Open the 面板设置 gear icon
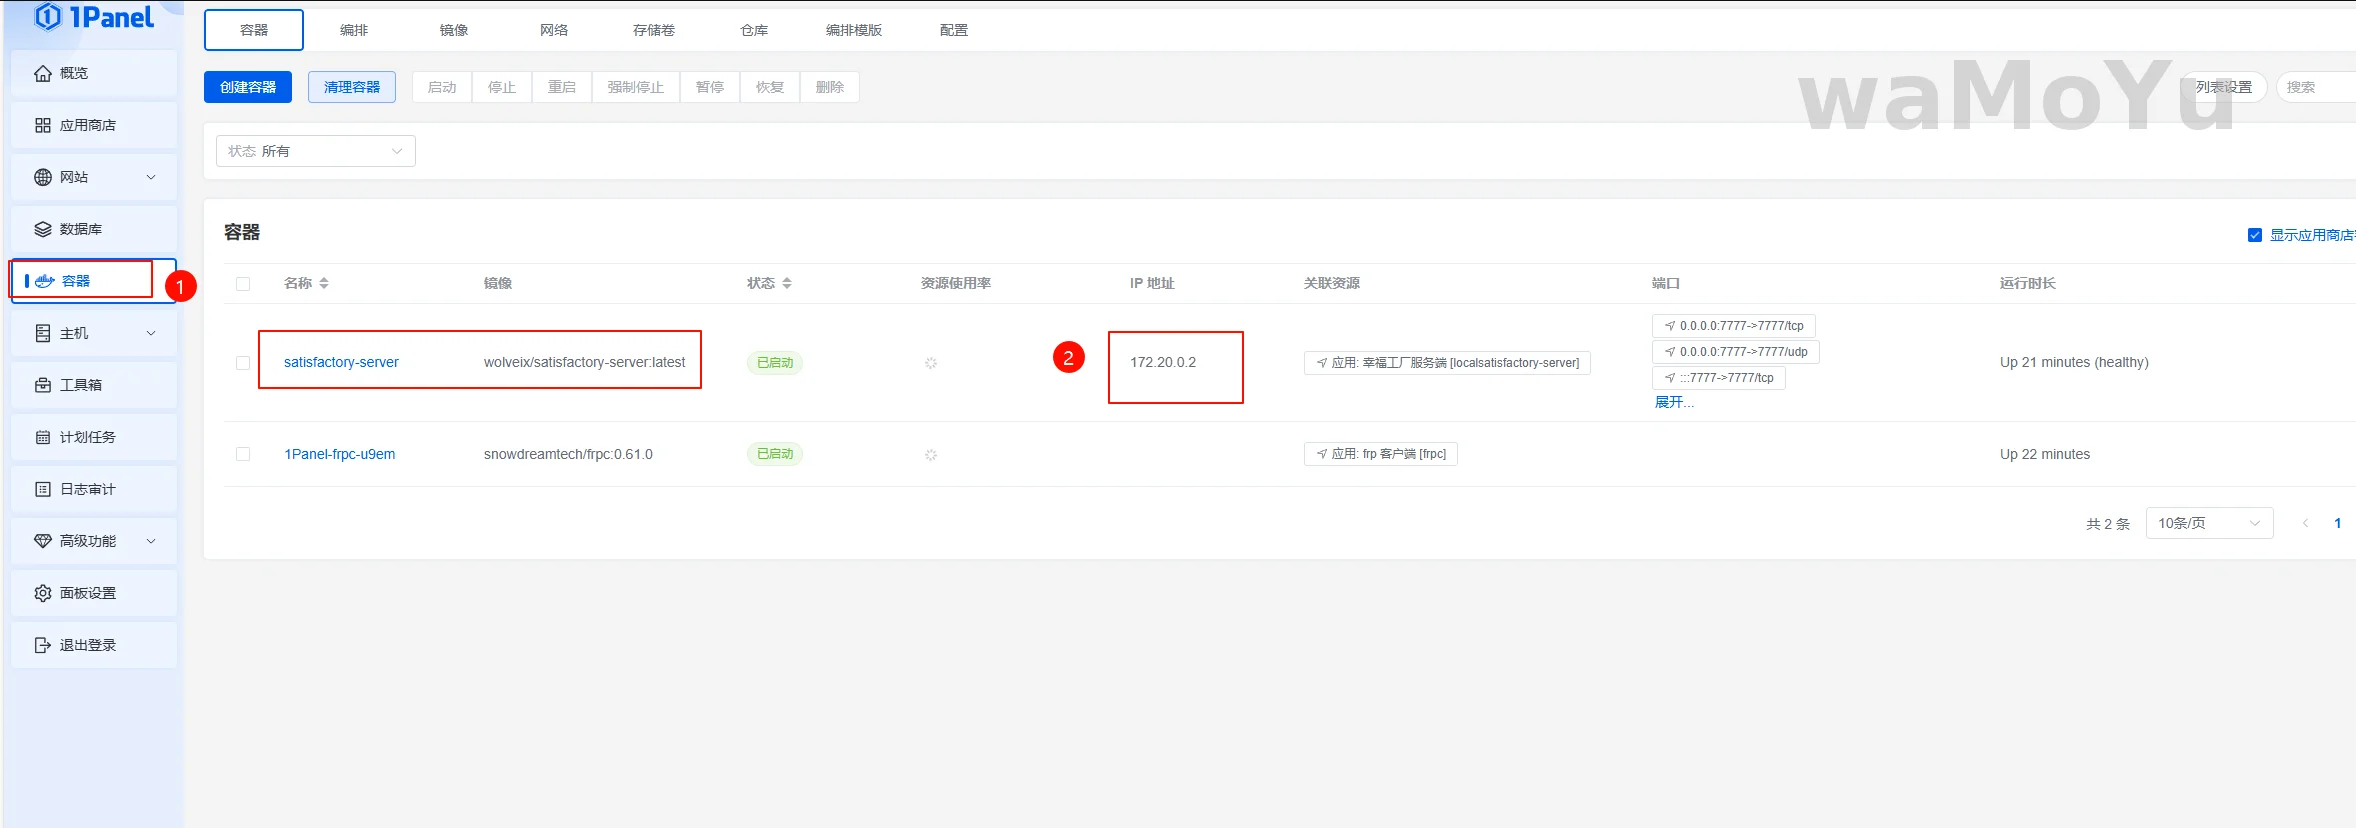This screenshot has height=828, width=2356. pos(43,593)
